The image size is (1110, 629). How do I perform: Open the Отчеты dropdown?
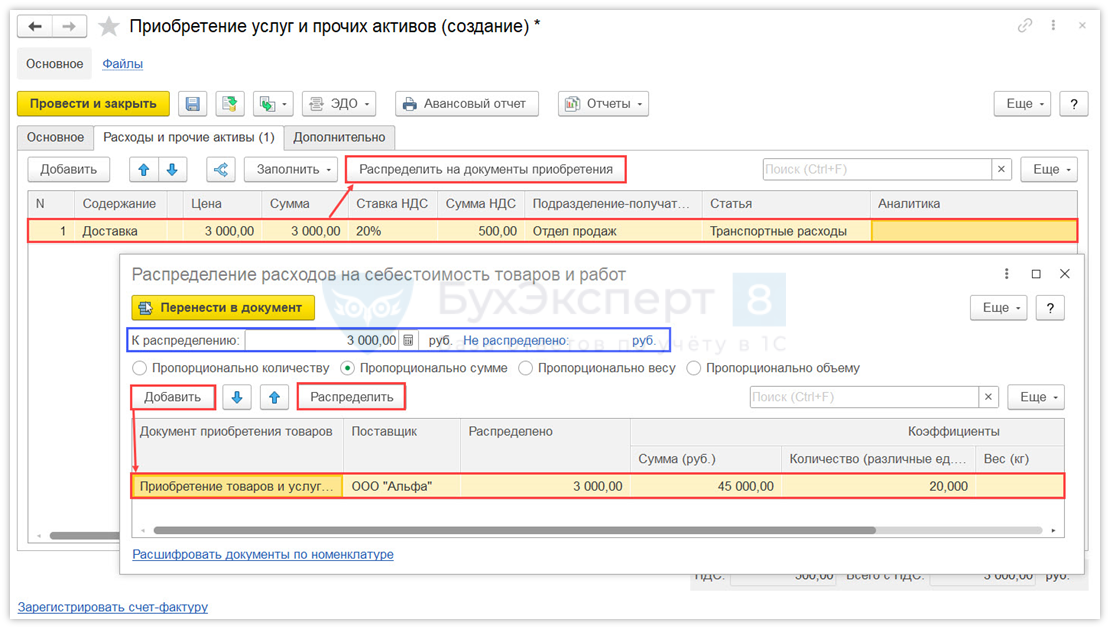click(603, 104)
